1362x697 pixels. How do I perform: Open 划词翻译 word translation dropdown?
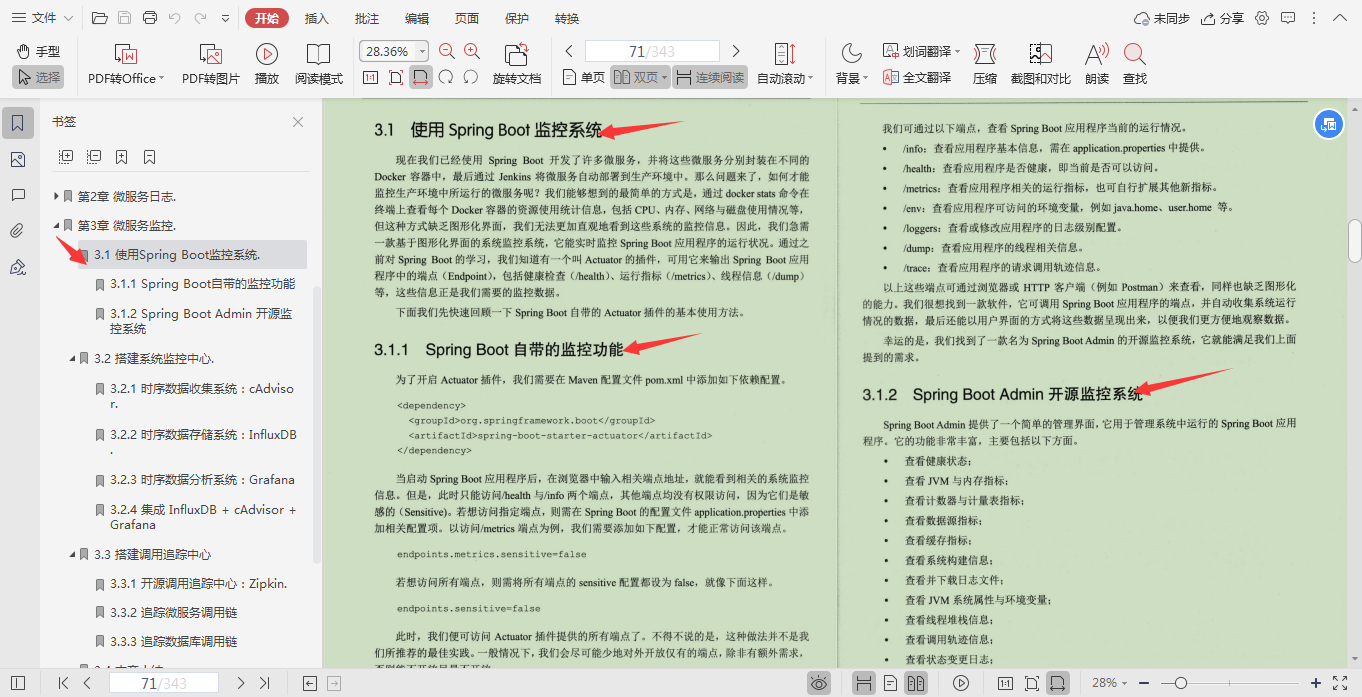click(x=921, y=51)
